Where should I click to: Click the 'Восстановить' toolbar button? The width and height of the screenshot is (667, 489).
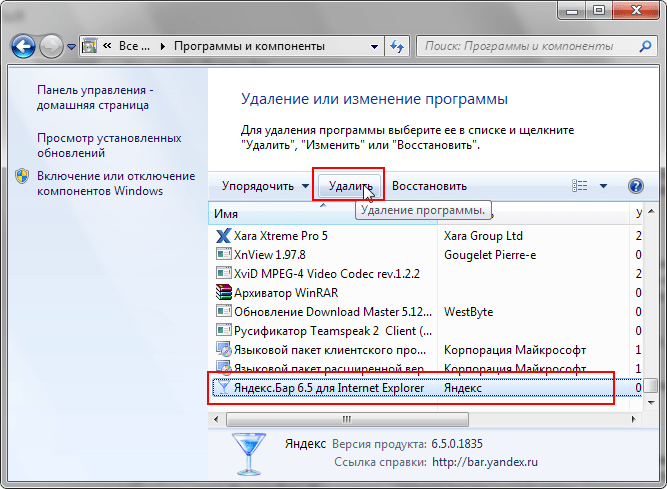coord(429,186)
